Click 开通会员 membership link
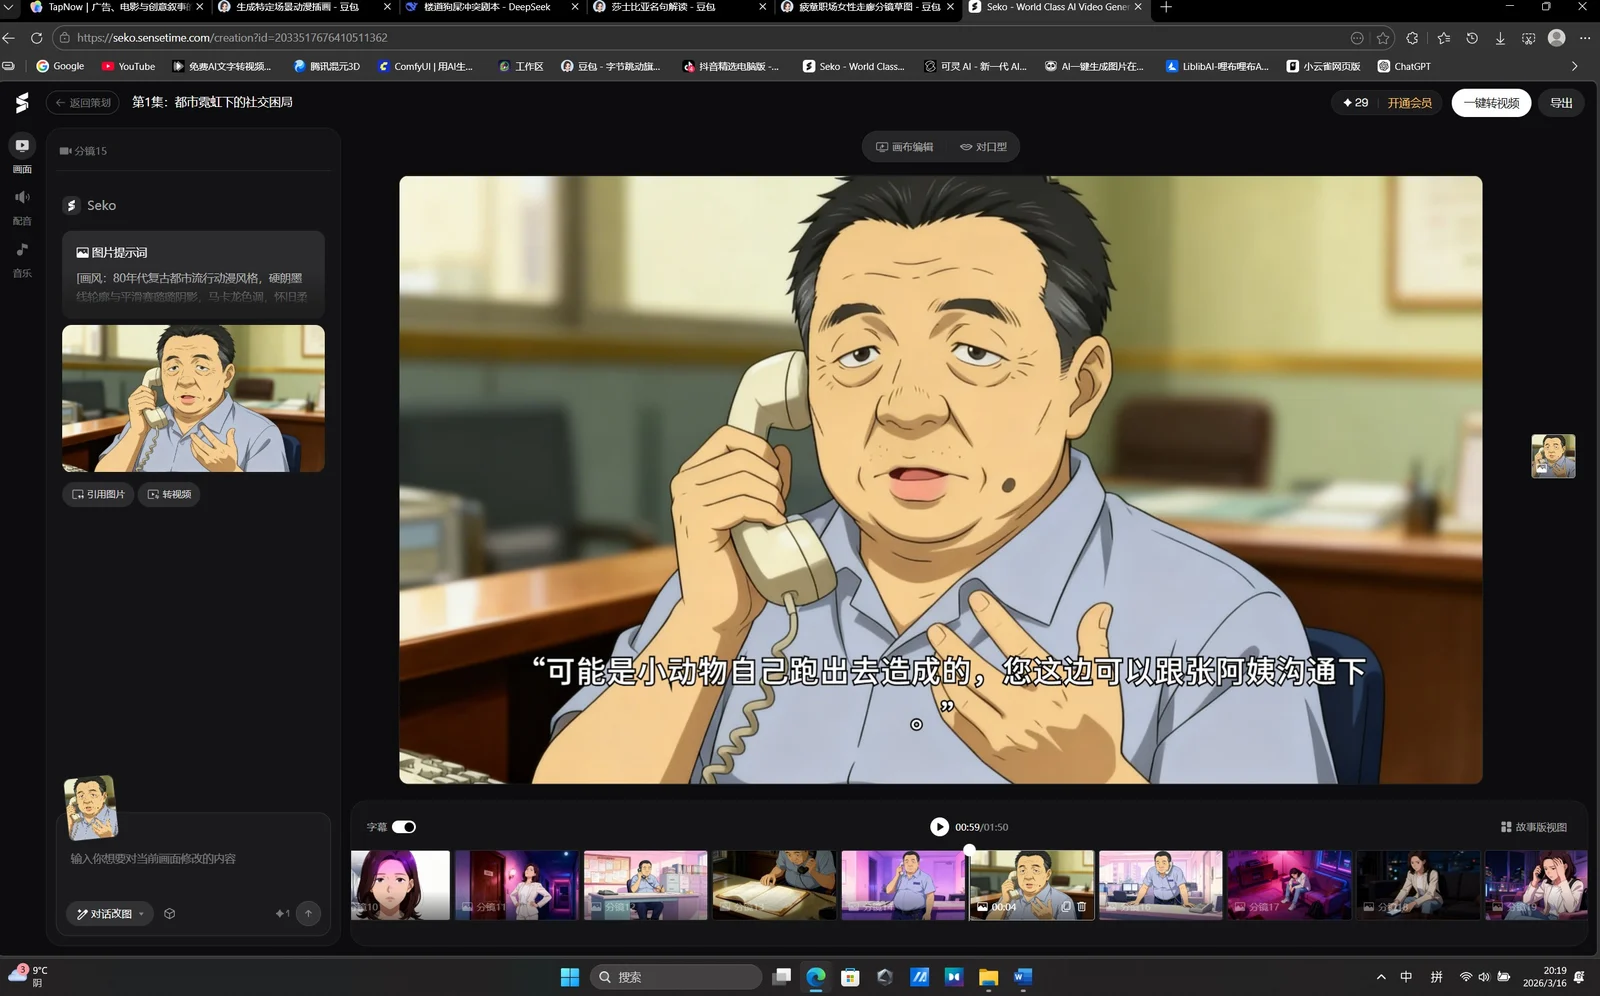 tap(1409, 103)
